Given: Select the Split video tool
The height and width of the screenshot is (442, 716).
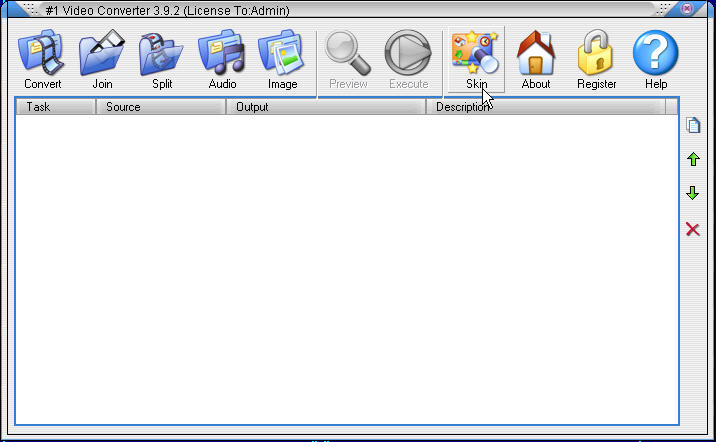Looking at the screenshot, I should (x=162, y=60).
